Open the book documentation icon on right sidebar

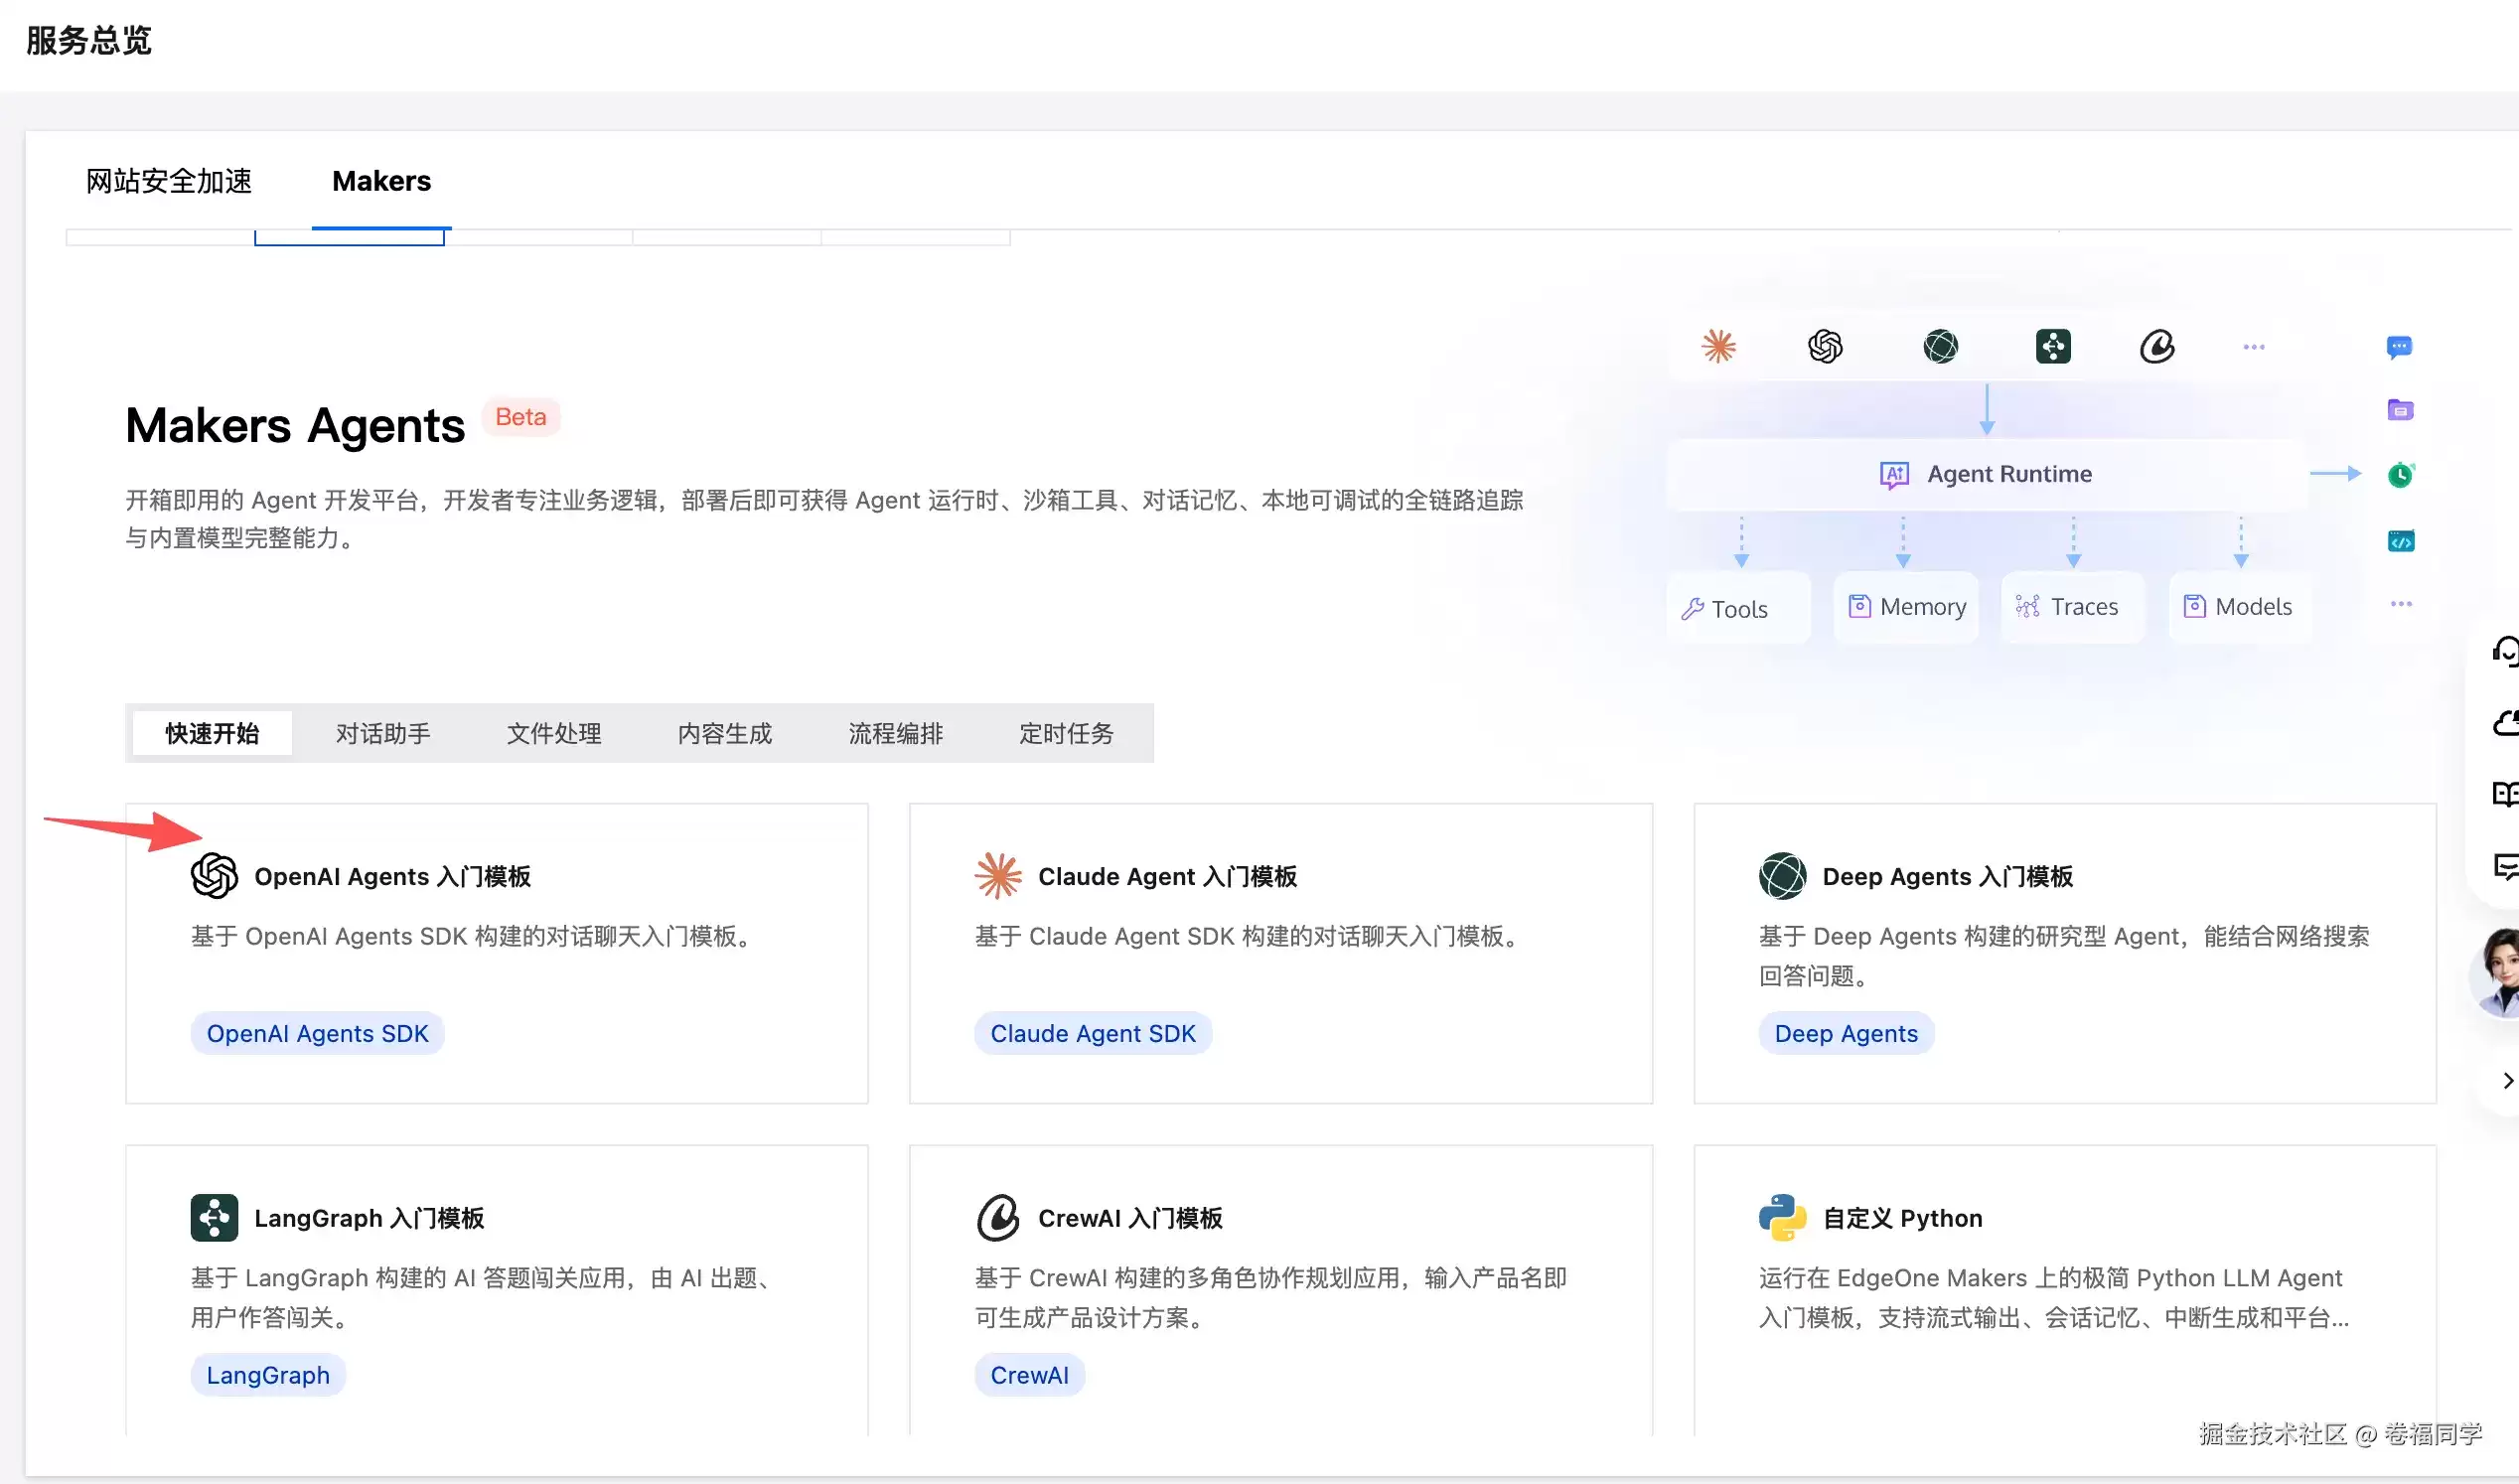[2505, 794]
